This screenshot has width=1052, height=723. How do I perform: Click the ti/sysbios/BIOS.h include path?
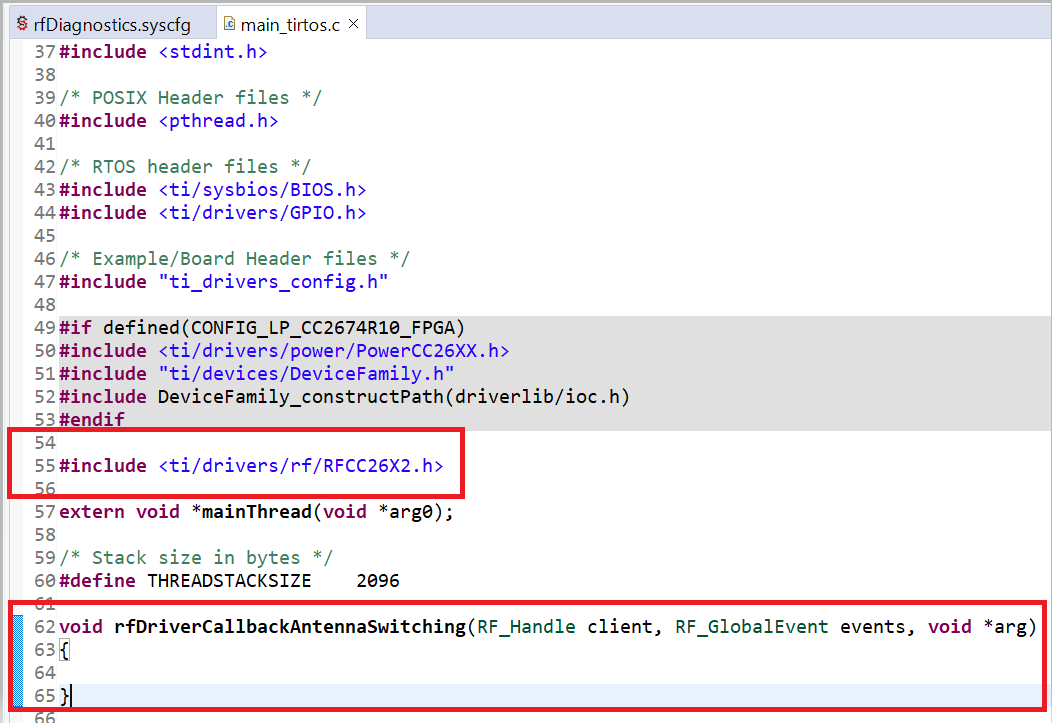coord(262,190)
